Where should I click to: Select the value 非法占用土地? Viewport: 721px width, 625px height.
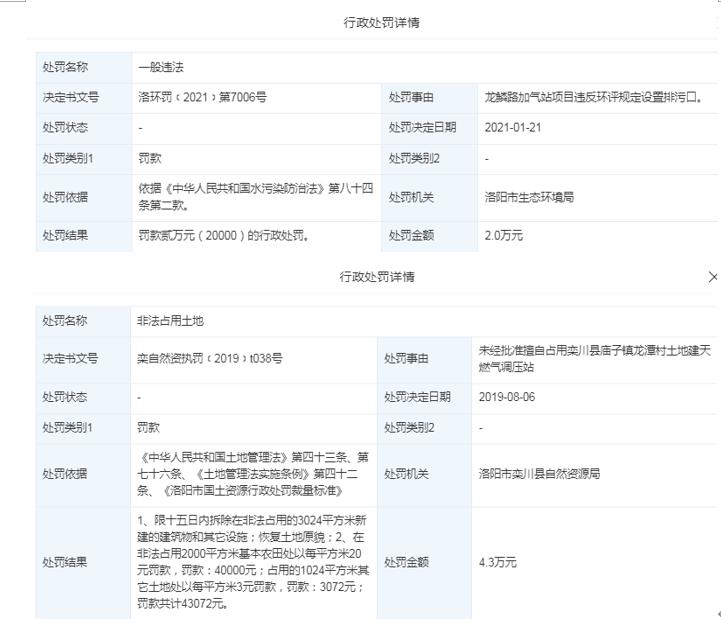coord(170,321)
